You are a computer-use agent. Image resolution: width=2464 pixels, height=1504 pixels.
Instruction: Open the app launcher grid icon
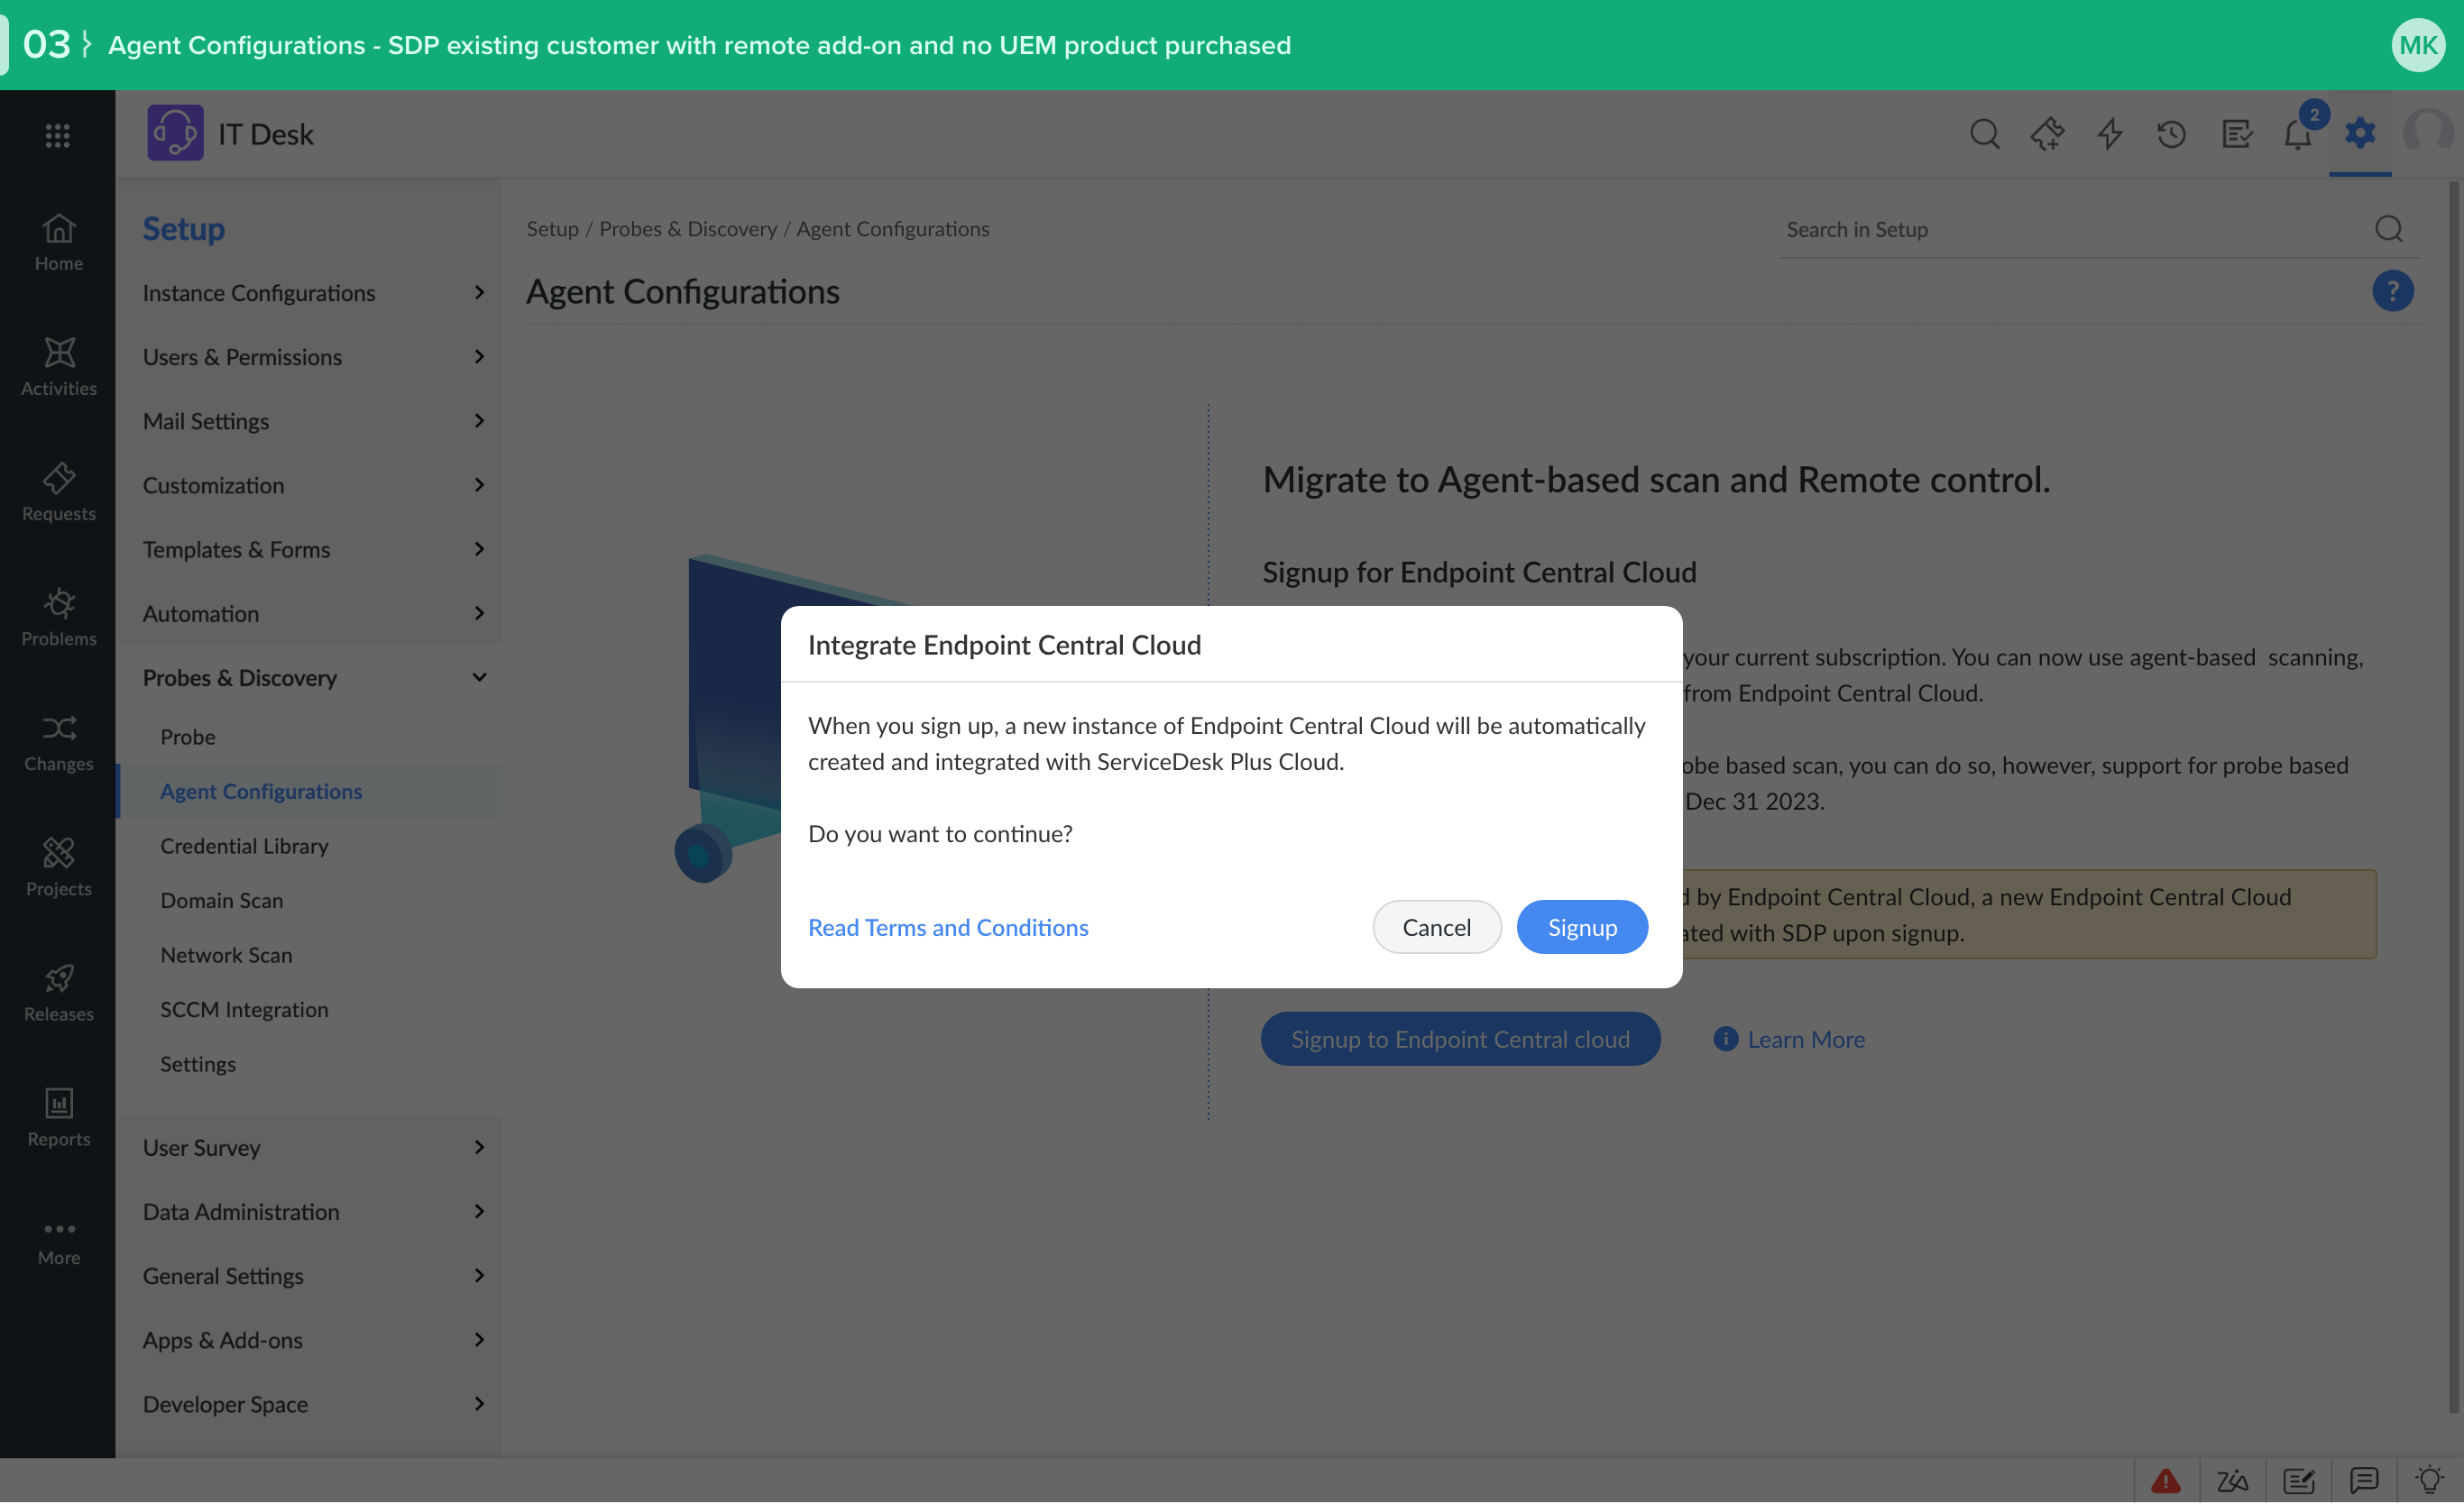(58, 135)
